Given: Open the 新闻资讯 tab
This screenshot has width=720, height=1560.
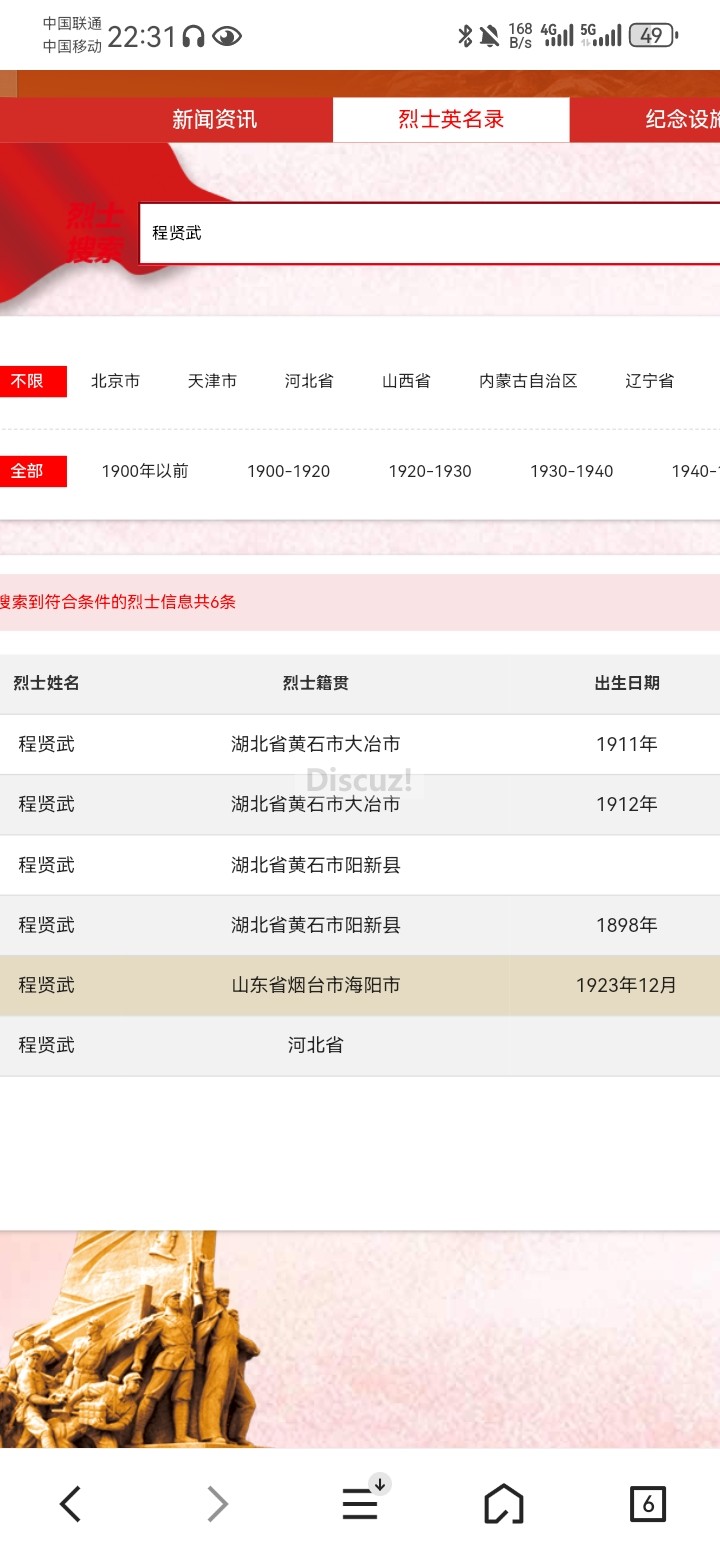Looking at the screenshot, I should 214,120.
